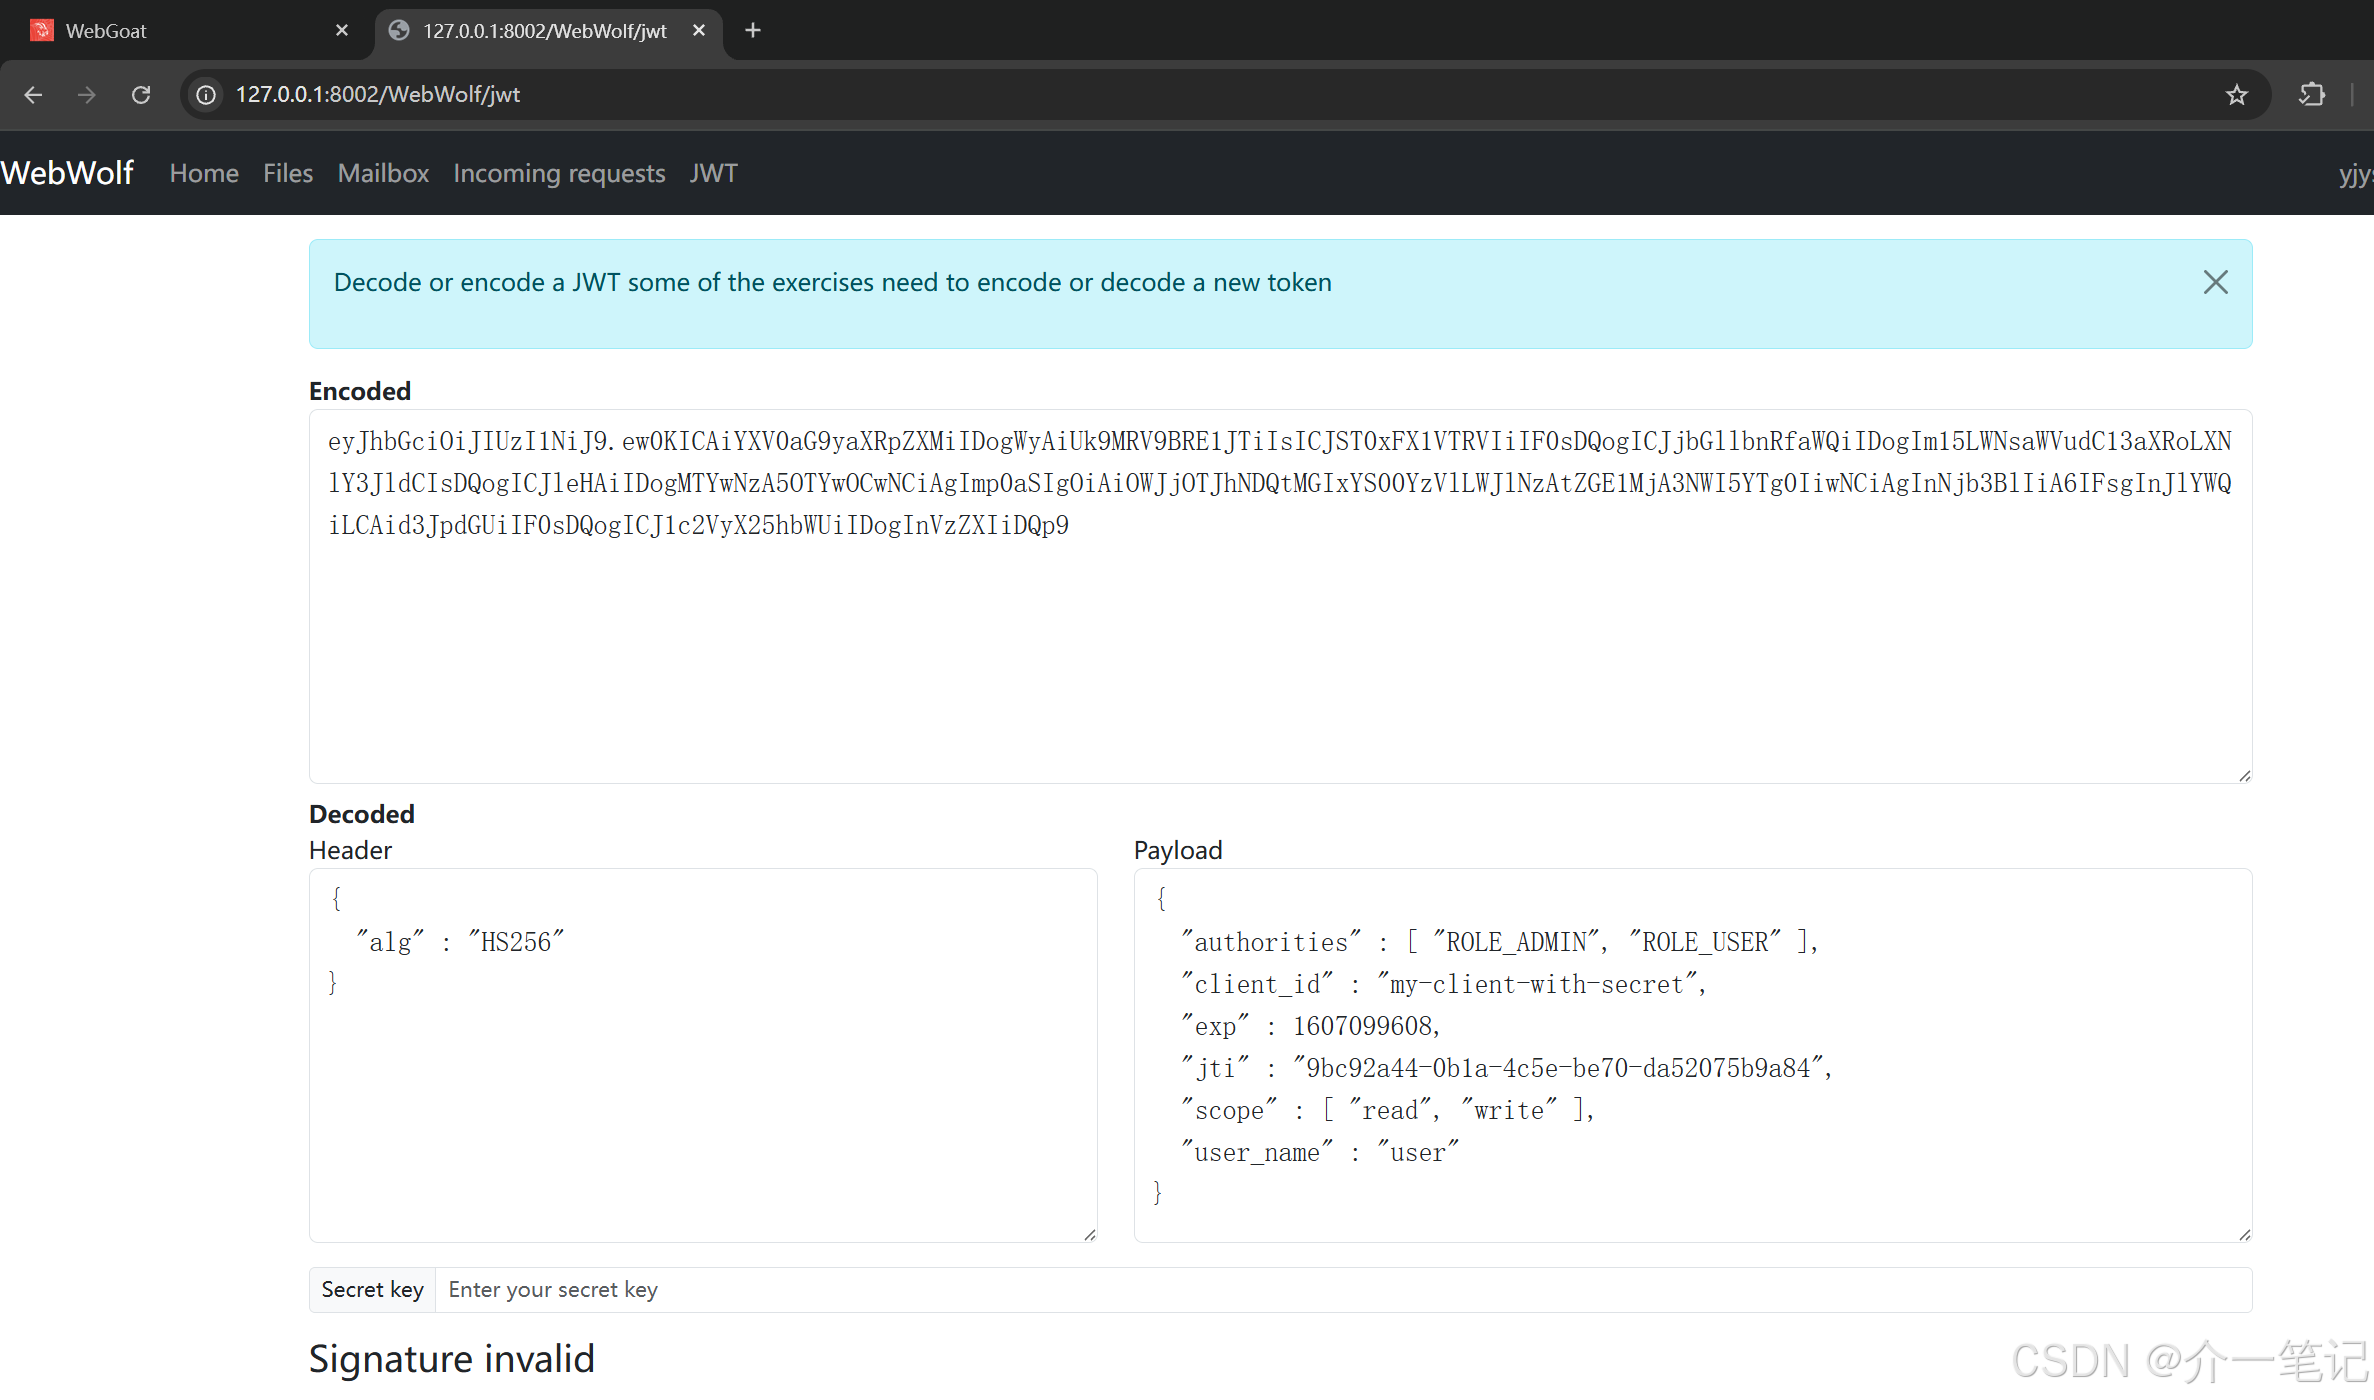Reload the current page
The height and width of the screenshot is (1400, 2374).
141,94
